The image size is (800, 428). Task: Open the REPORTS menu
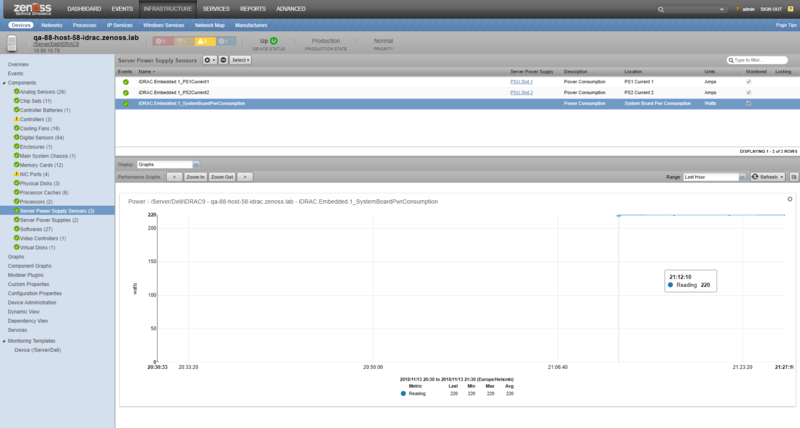coord(253,9)
